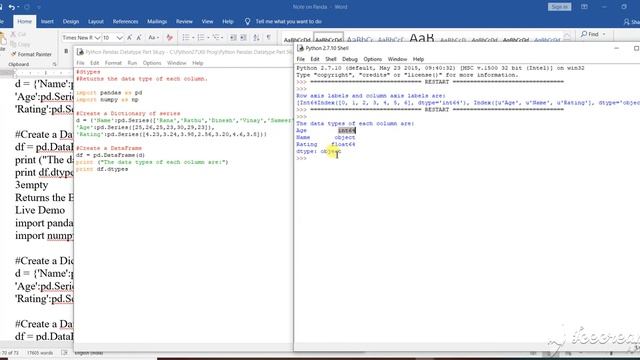This screenshot has width=640, height=360.
Task: Increase font size with the grow font icon
Action: click(x=129, y=38)
